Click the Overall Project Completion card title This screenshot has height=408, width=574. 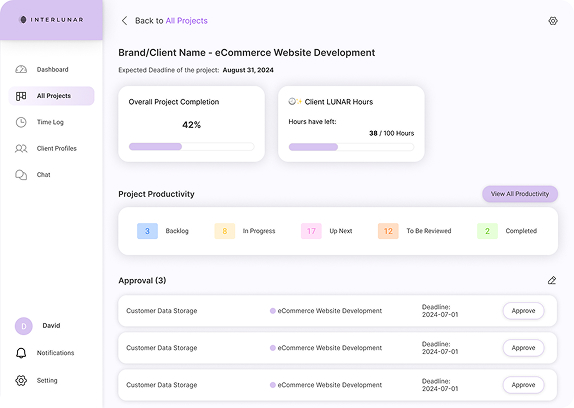[174, 102]
